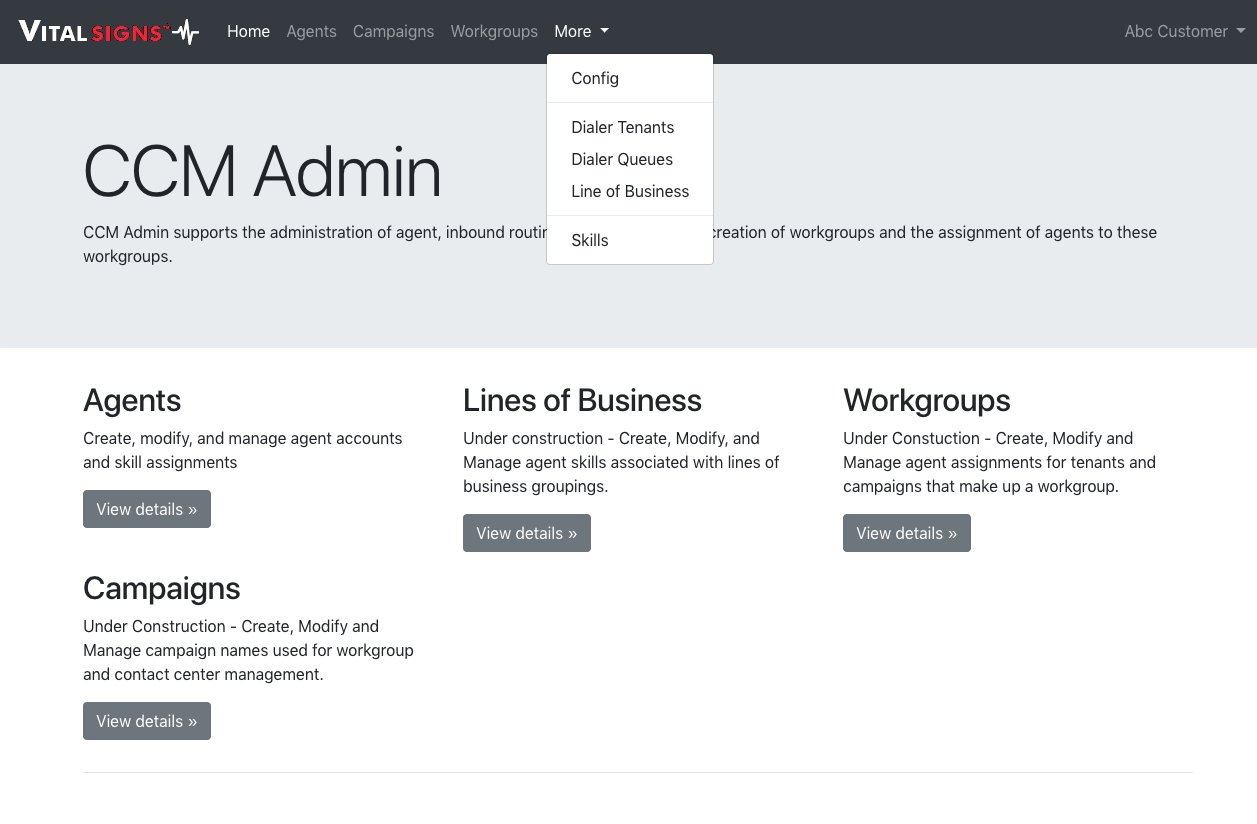This screenshot has width=1257, height=824.
Task: Choose Dialer Tenants menu entry
Action: pyautogui.click(x=622, y=128)
